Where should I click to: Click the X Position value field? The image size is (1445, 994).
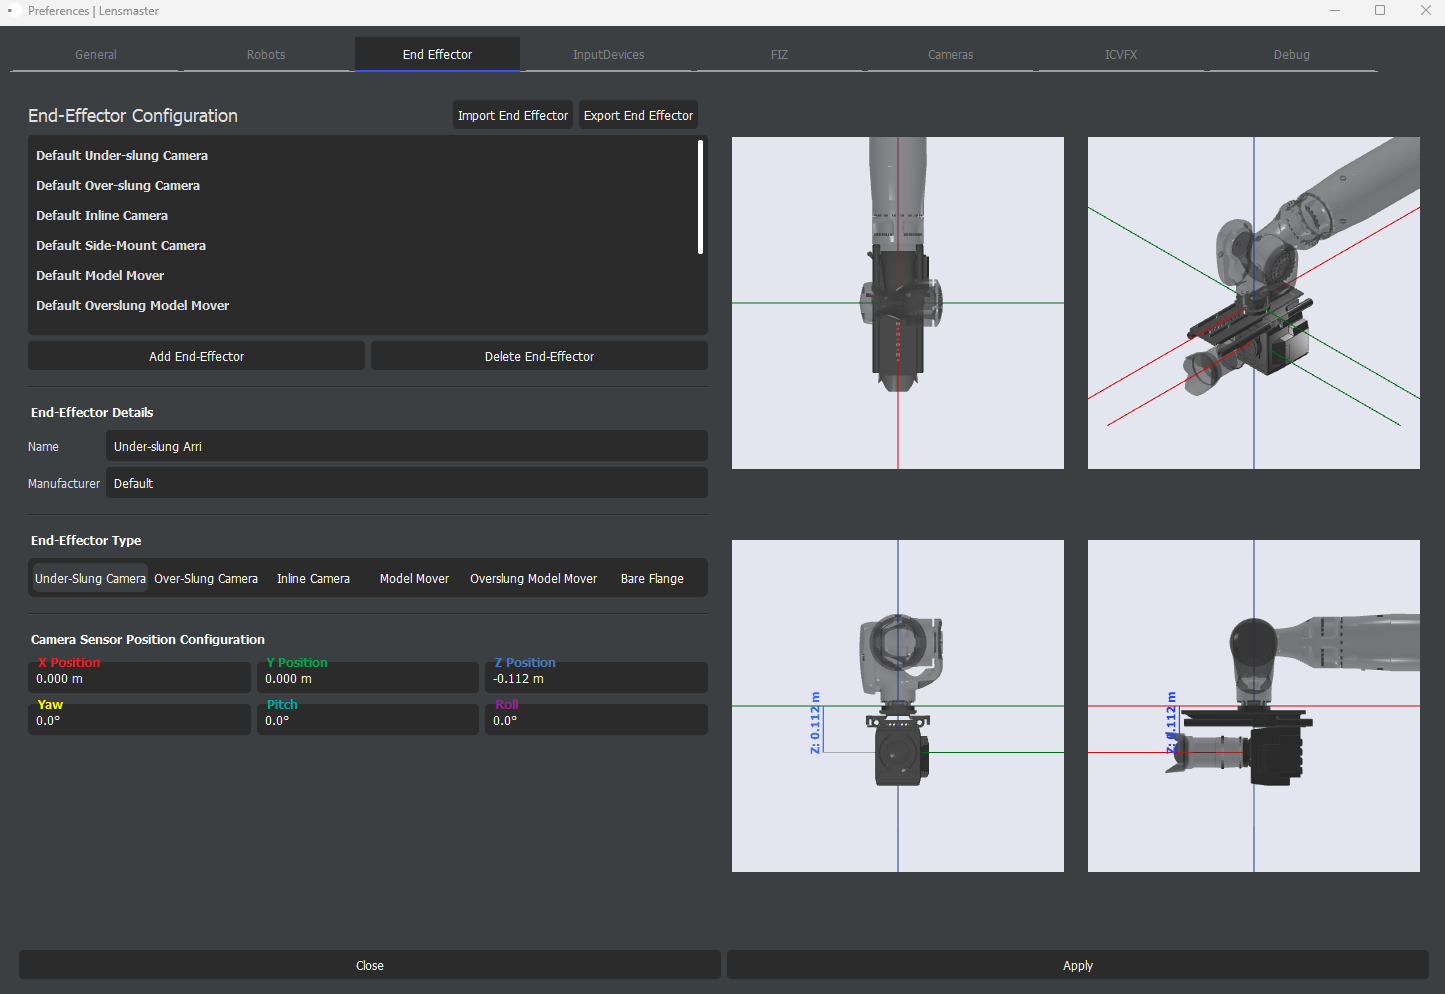[139, 678]
